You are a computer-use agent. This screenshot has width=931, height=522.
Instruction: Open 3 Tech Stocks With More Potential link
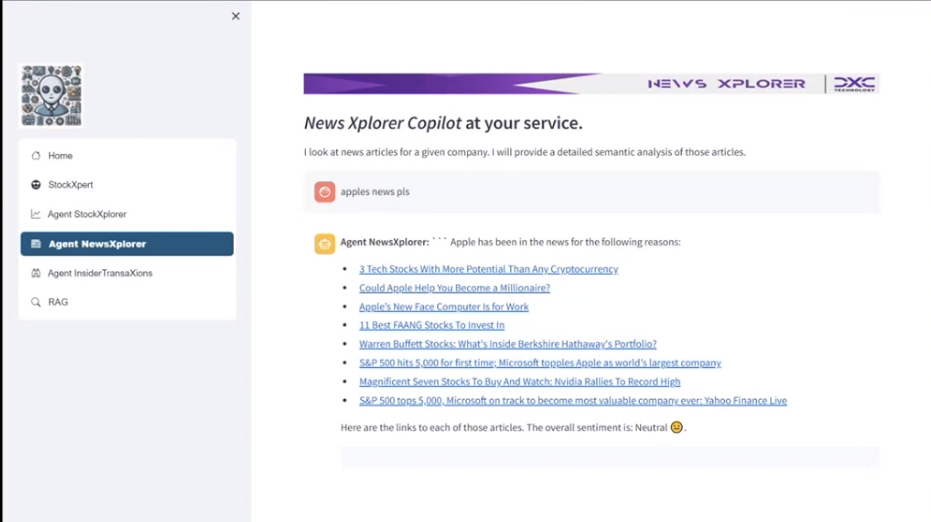tap(488, 269)
